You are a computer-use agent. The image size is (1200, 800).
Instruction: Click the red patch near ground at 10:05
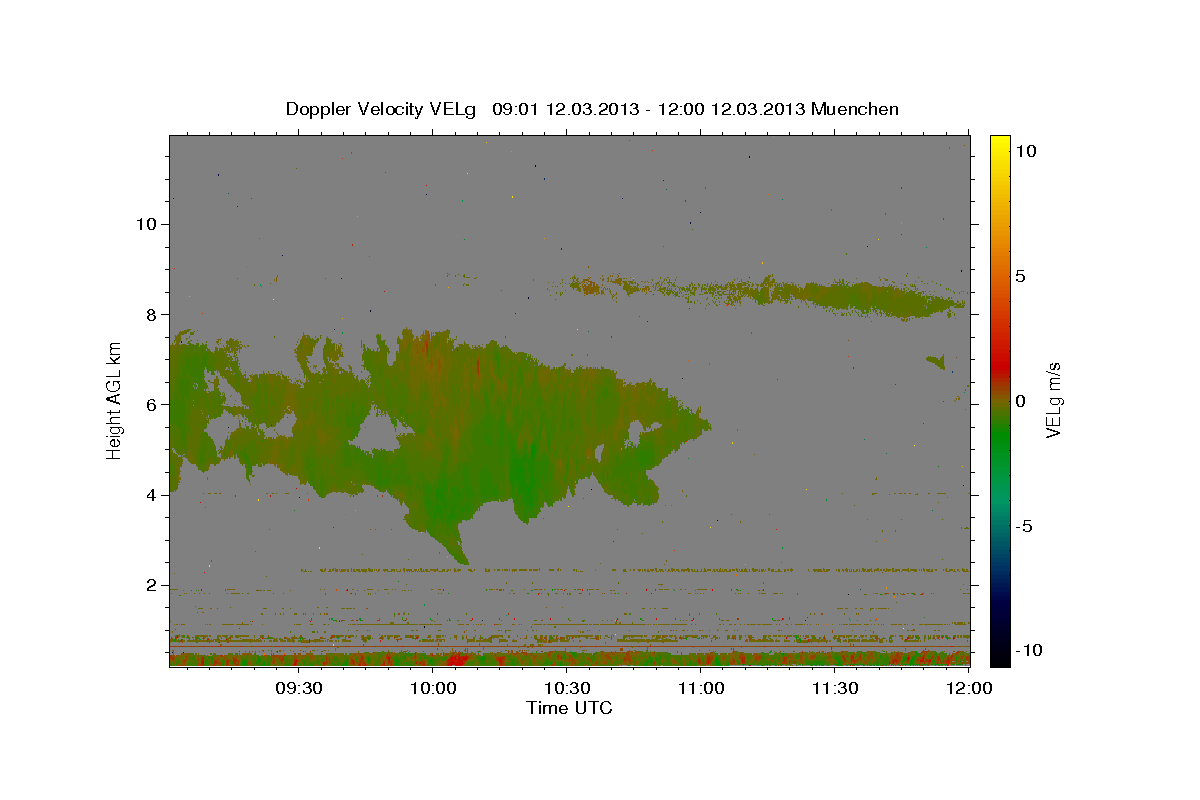(x=457, y=659)
